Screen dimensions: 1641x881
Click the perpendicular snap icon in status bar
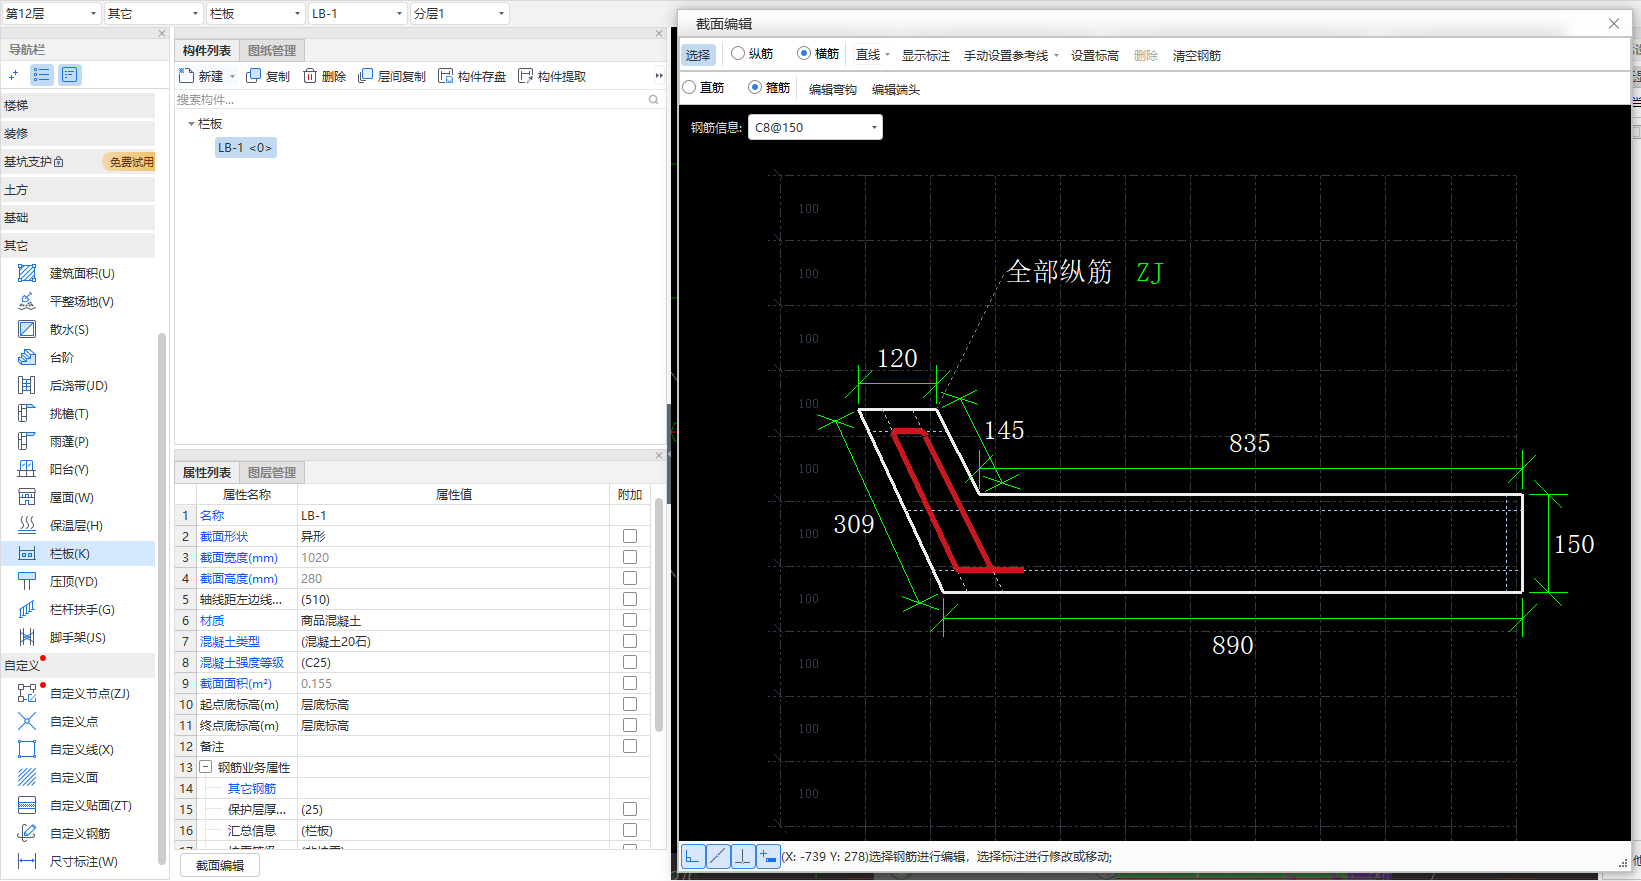743,856
